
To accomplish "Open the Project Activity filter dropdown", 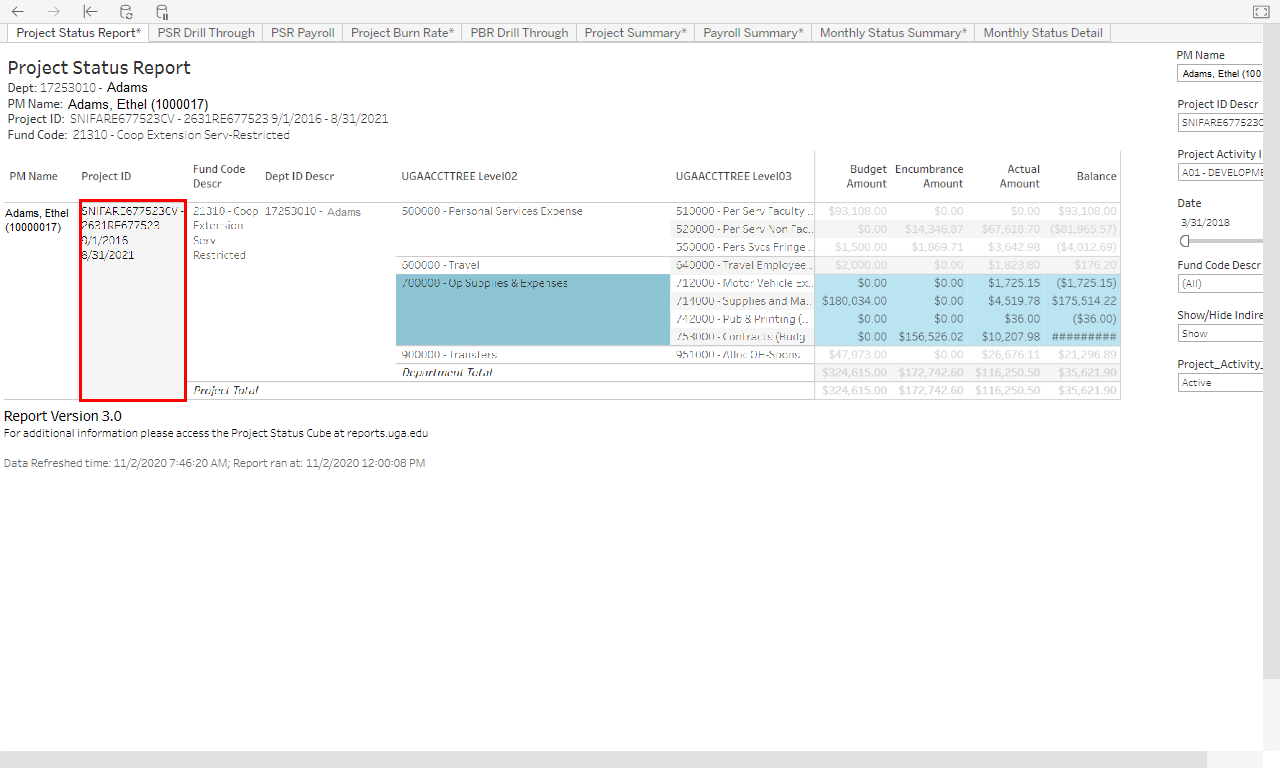I will point(1220,172).
